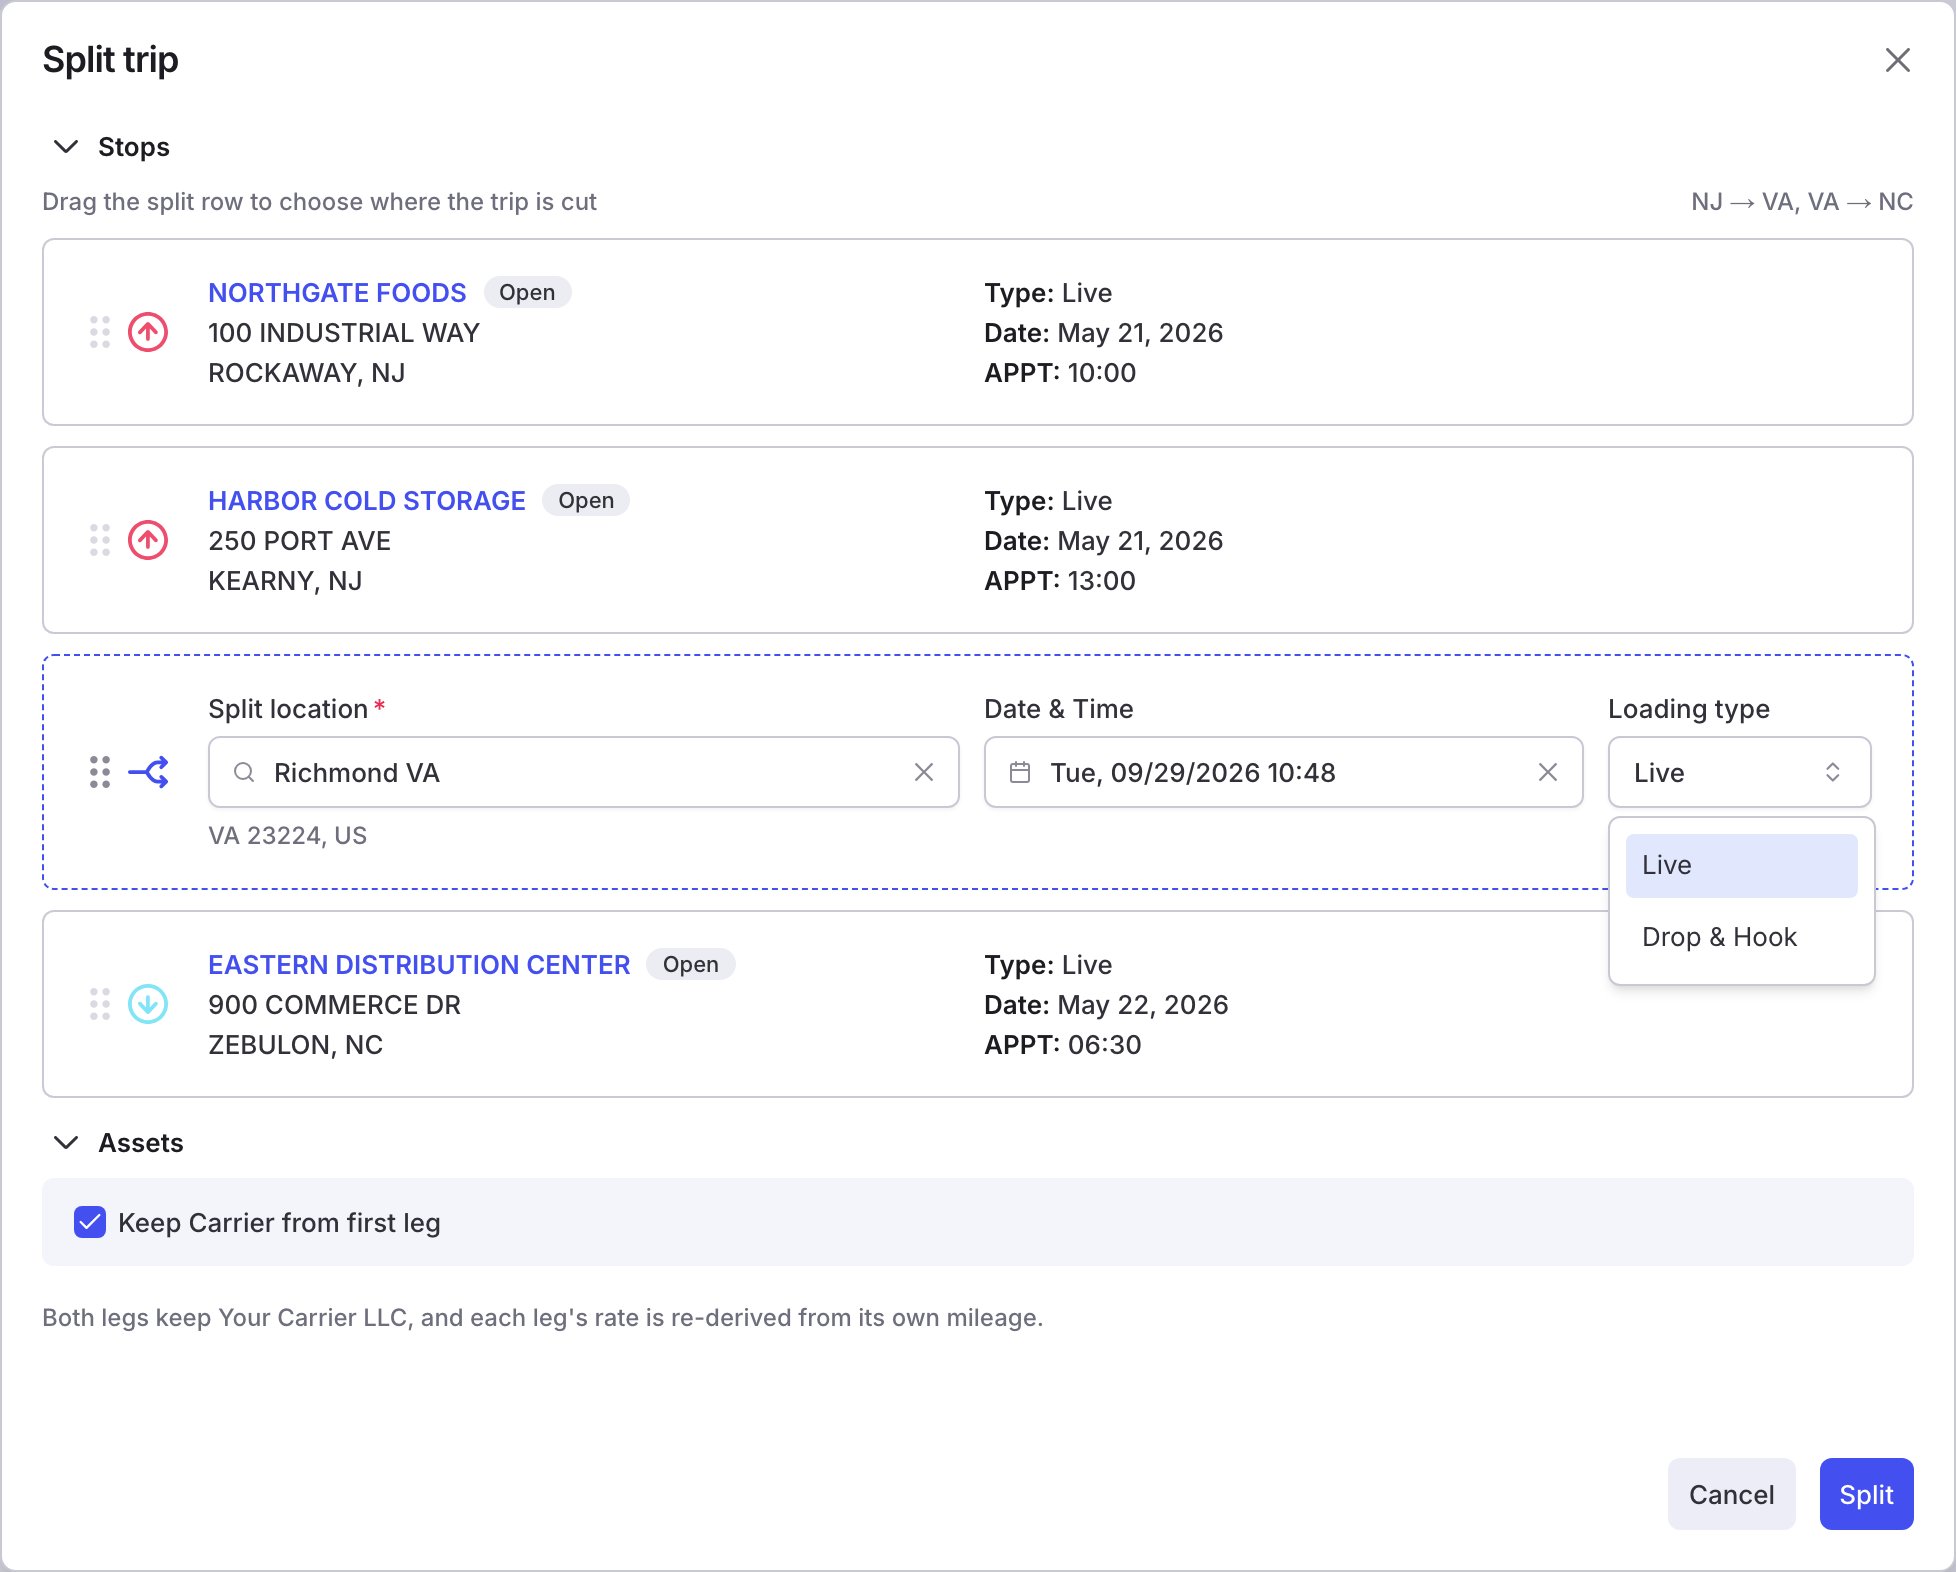Click APPT: 06:30 for Eastern Distribution Center
The image size is (1956, 1572).
point(1063,1045)
